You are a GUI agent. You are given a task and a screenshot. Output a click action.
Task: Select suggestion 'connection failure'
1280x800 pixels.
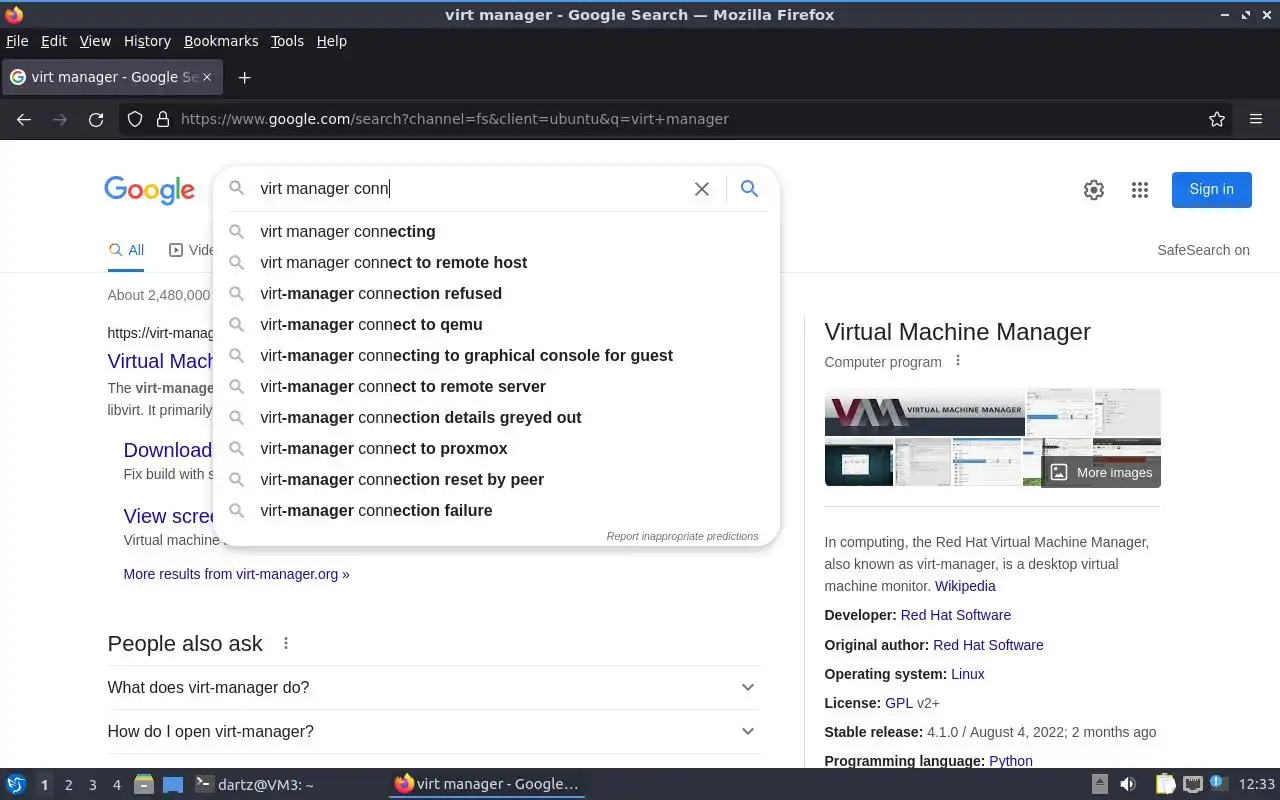point(496,510)
